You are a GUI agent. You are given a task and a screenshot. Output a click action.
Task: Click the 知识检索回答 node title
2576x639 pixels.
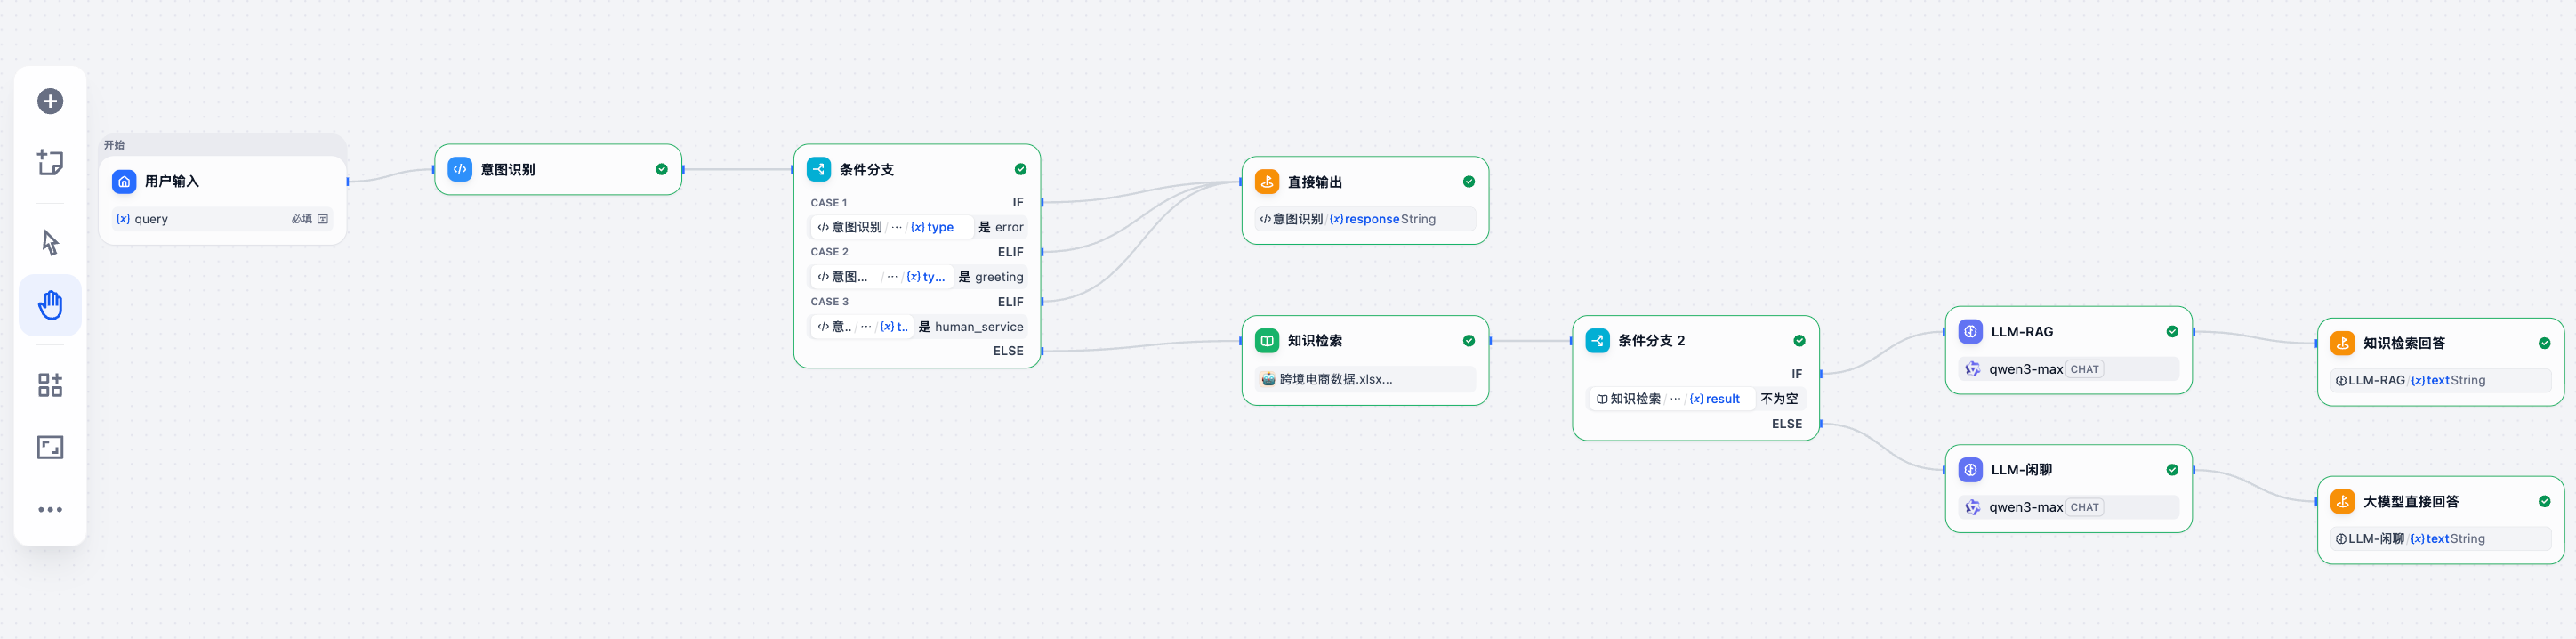tap(2404, 343)
